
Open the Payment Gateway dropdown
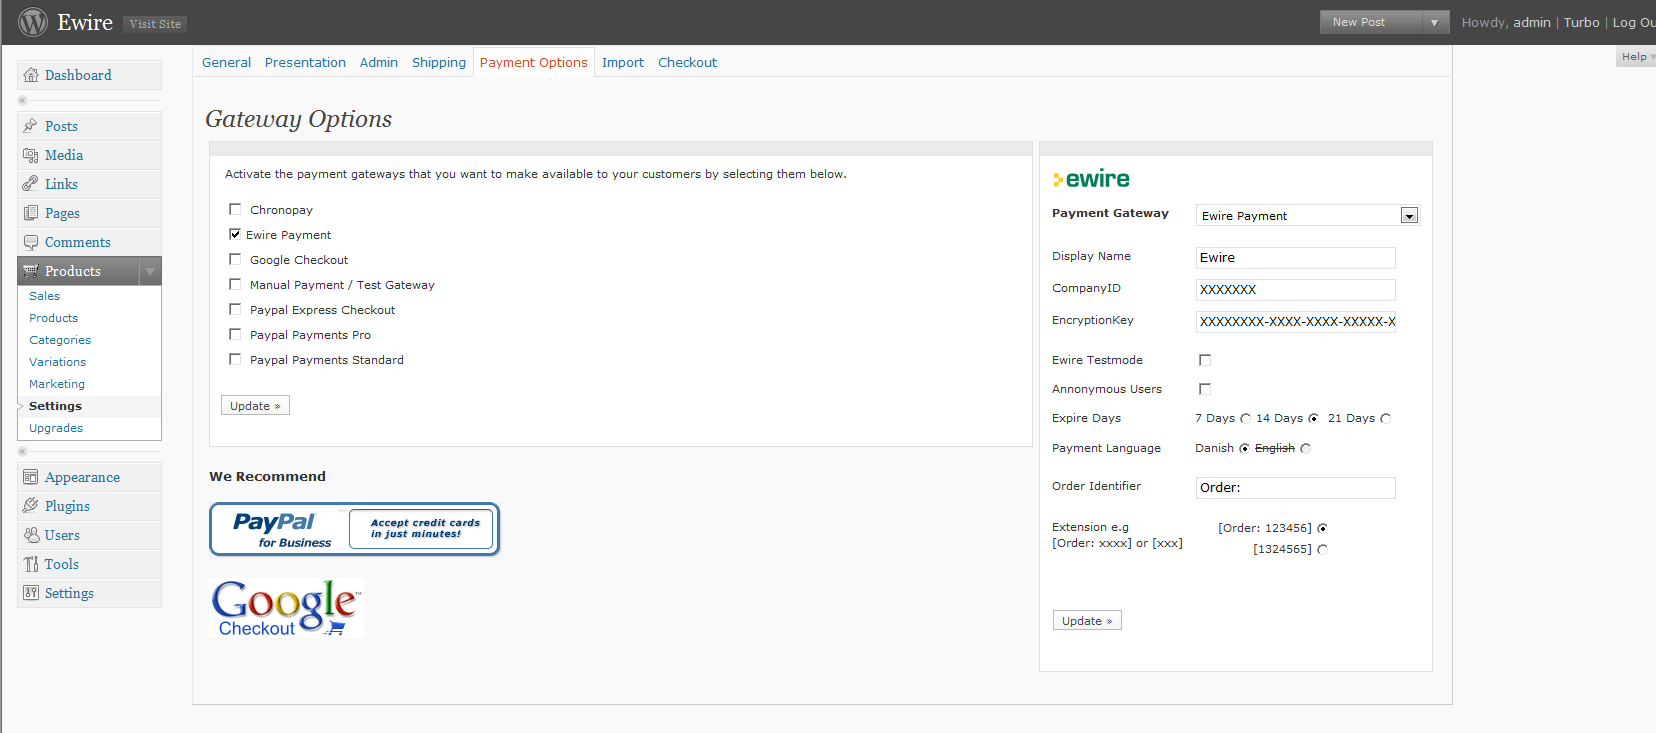pyautogui.click(x=1409, y=216)
